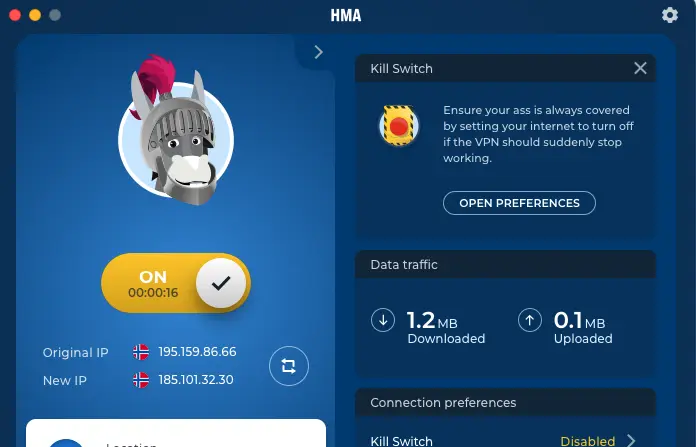Collapse the side panel with the chevron

tap(318, 52)
